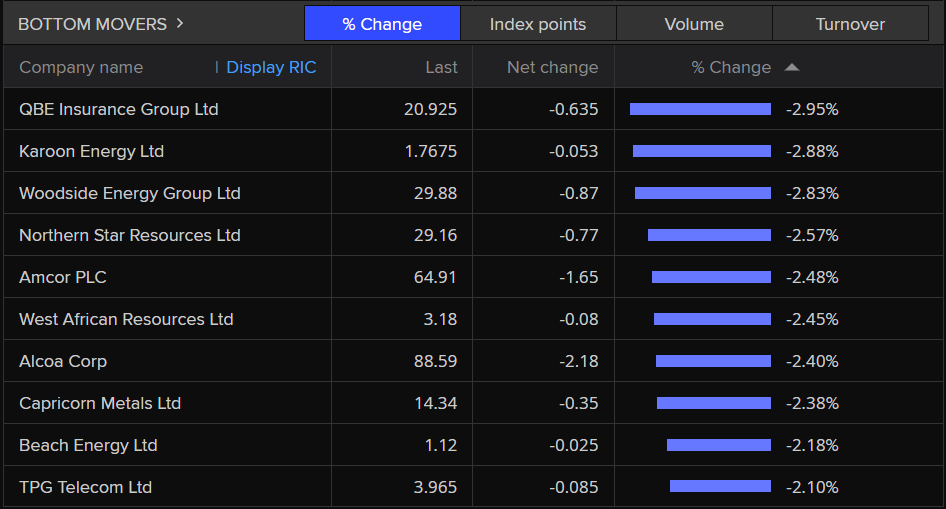The width and height of the screenshot is (946, 509).
Task: Select the % Change tab
Action: click(382, 24)
